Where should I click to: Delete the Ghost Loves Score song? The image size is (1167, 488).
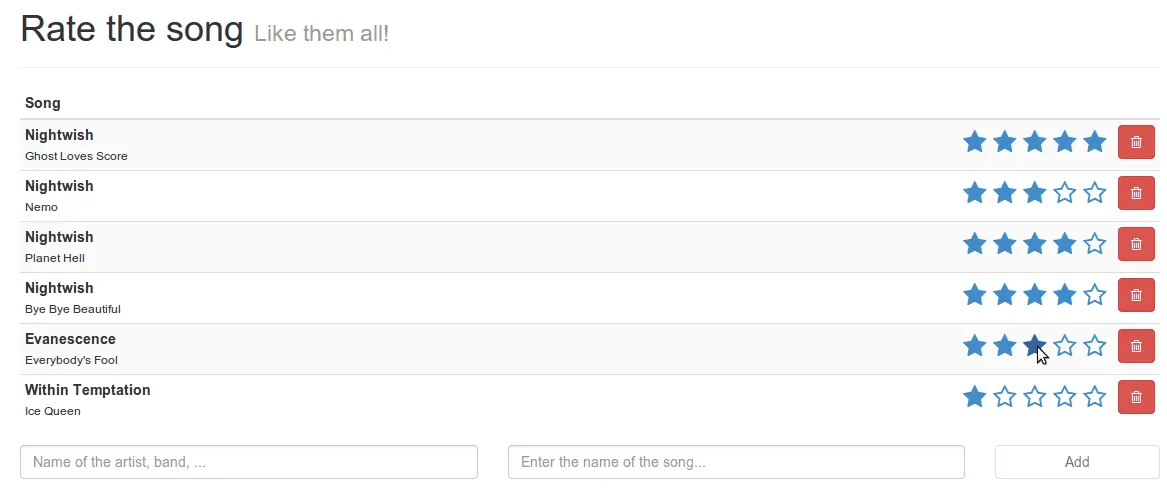(1136, 142)
